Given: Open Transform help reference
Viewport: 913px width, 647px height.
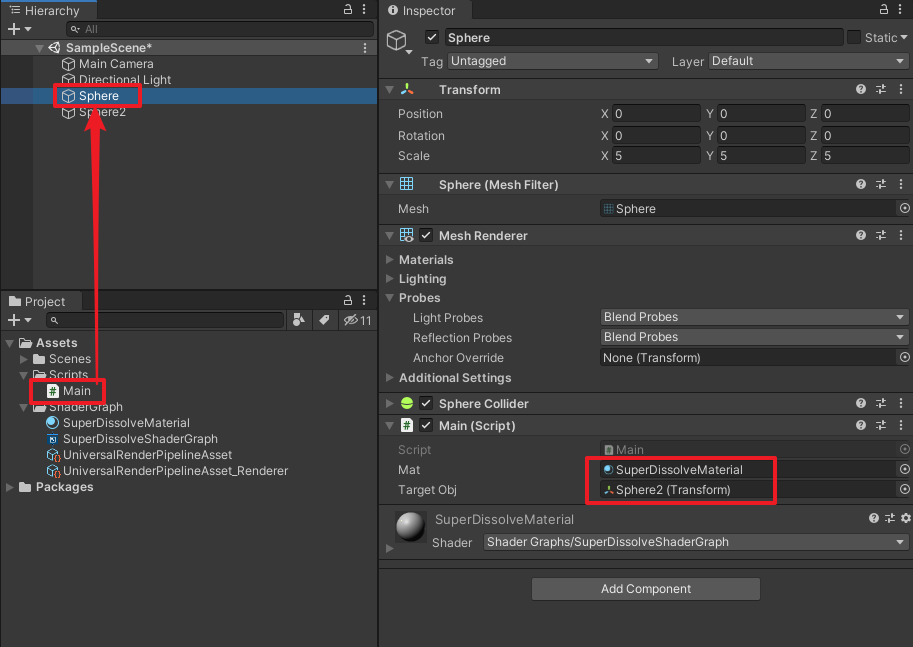Looking at the screenshot, I should [861, 89].
